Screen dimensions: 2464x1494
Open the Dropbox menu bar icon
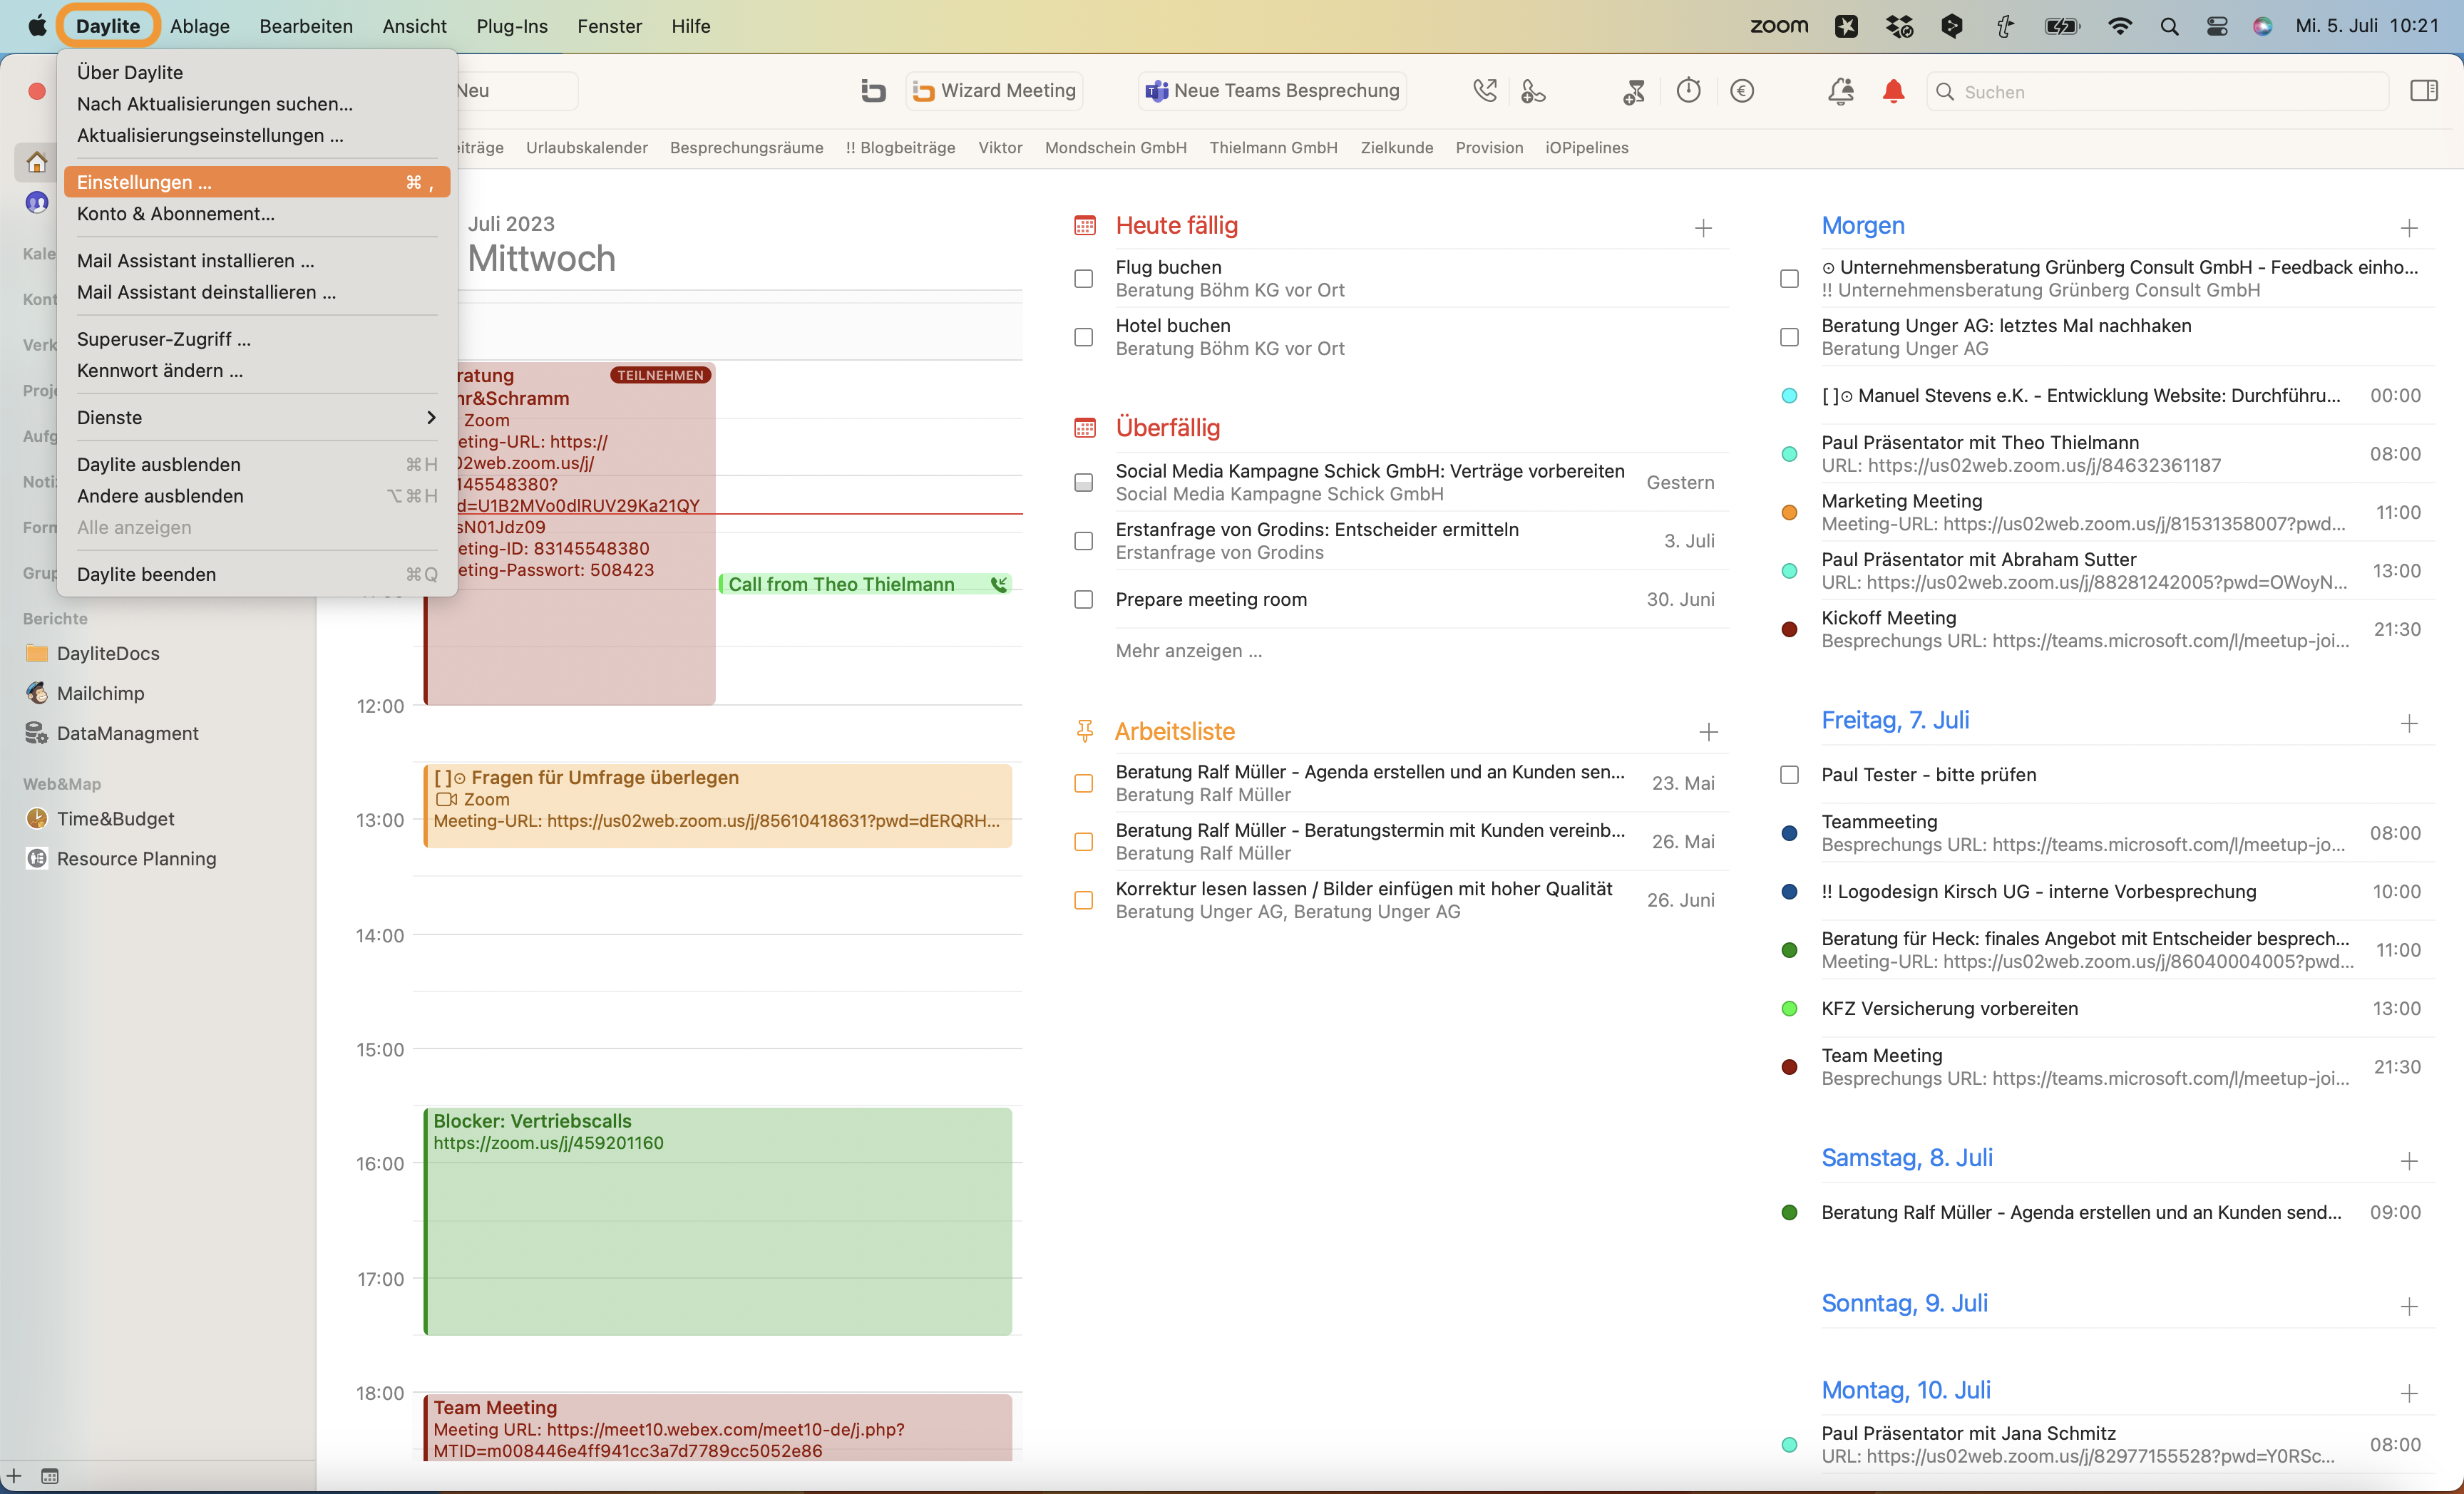point(1899,26)
